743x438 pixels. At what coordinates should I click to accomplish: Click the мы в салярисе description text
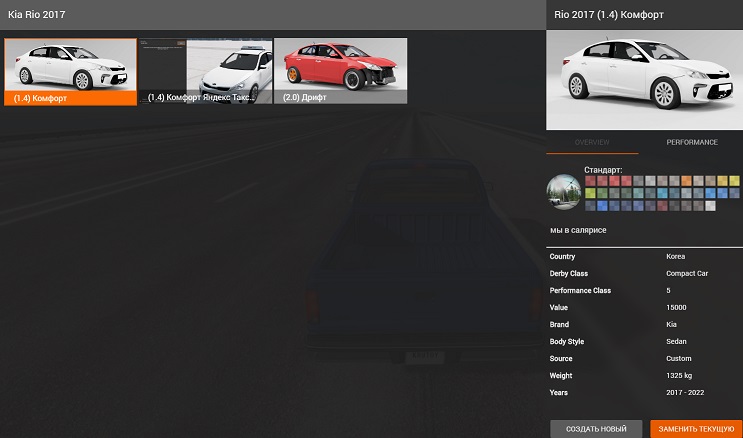pyautogui.click(x=578, y=230)
